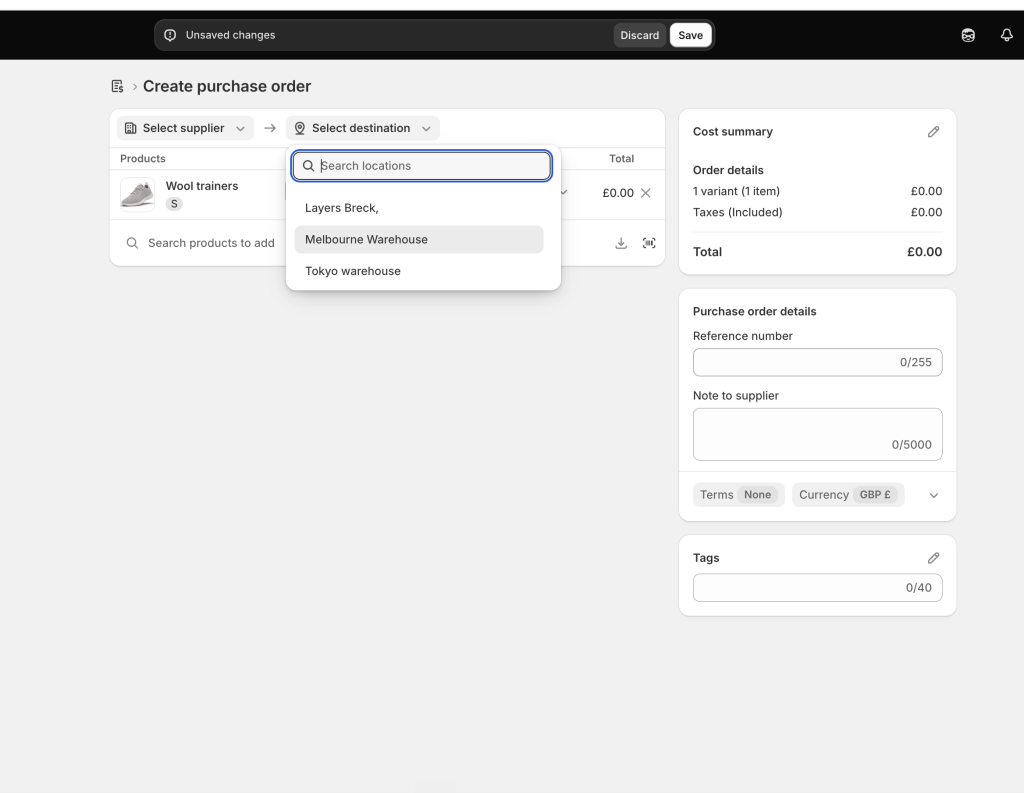Viewport: 1024px width, 793px height.
Task: Click the Create purchase order heading
Action: pyautogui.click(x=227, y=86)
